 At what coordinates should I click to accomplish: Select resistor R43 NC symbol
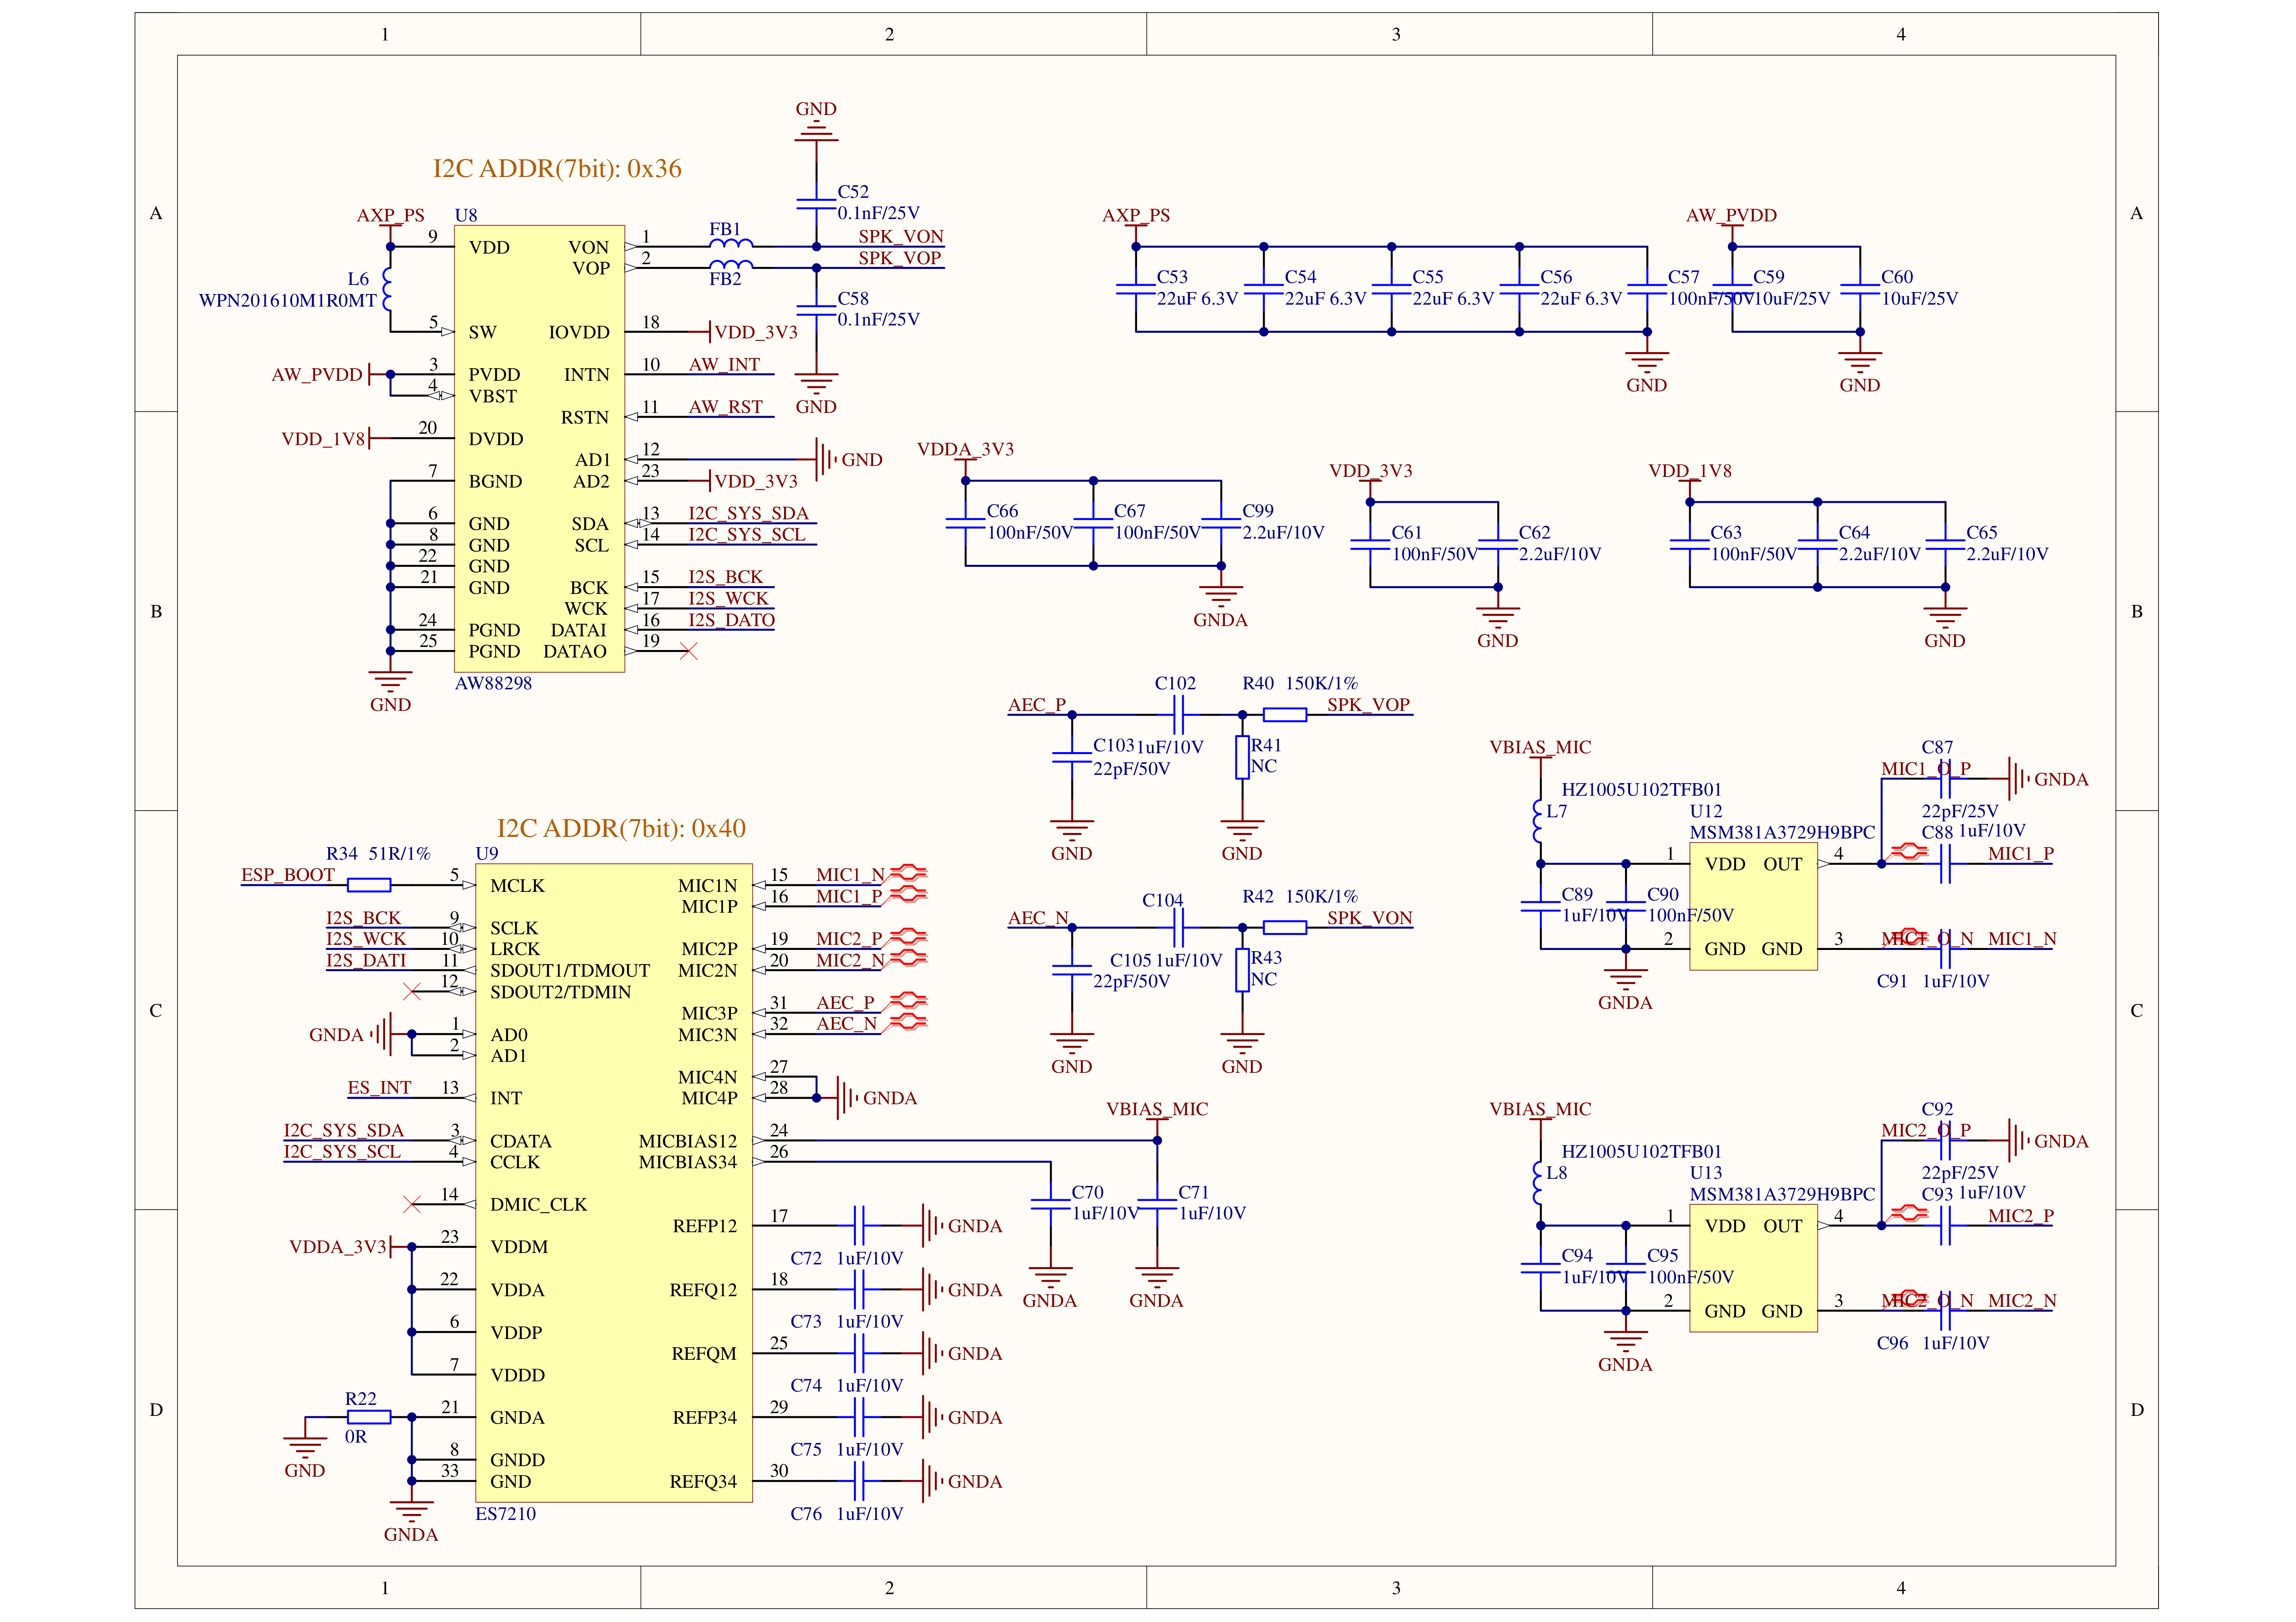[1242, 970]
